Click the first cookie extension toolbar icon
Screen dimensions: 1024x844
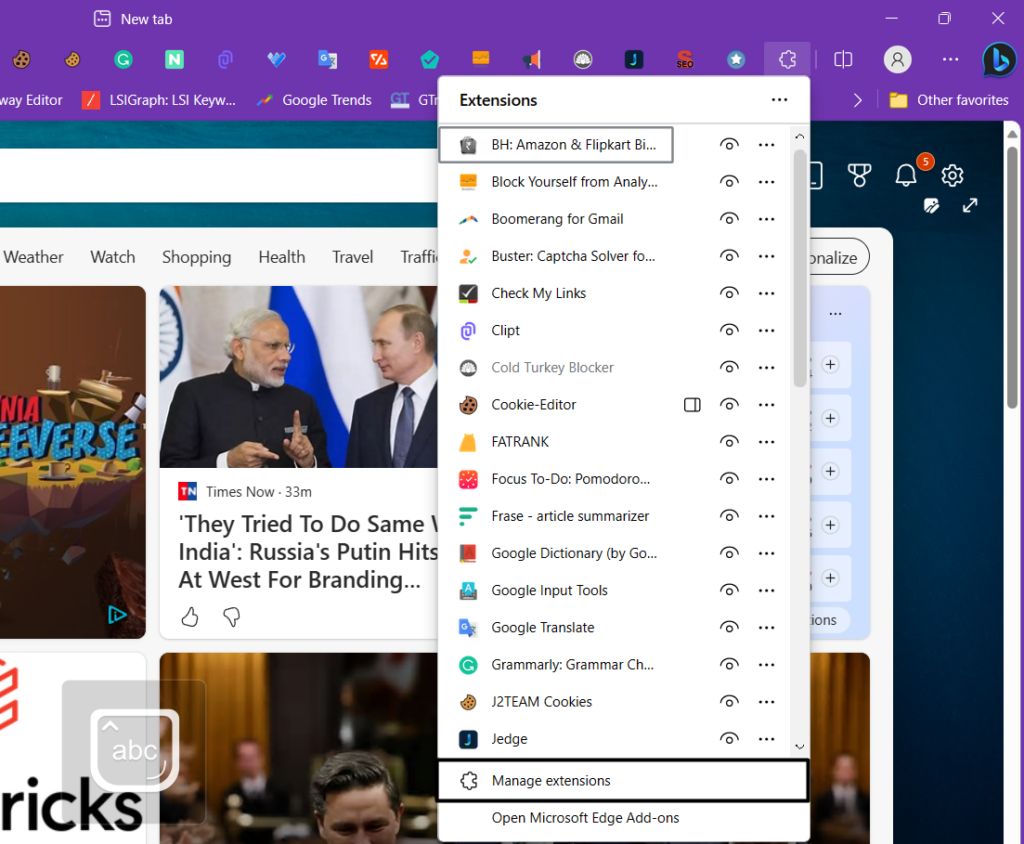[x=22, y=60]
